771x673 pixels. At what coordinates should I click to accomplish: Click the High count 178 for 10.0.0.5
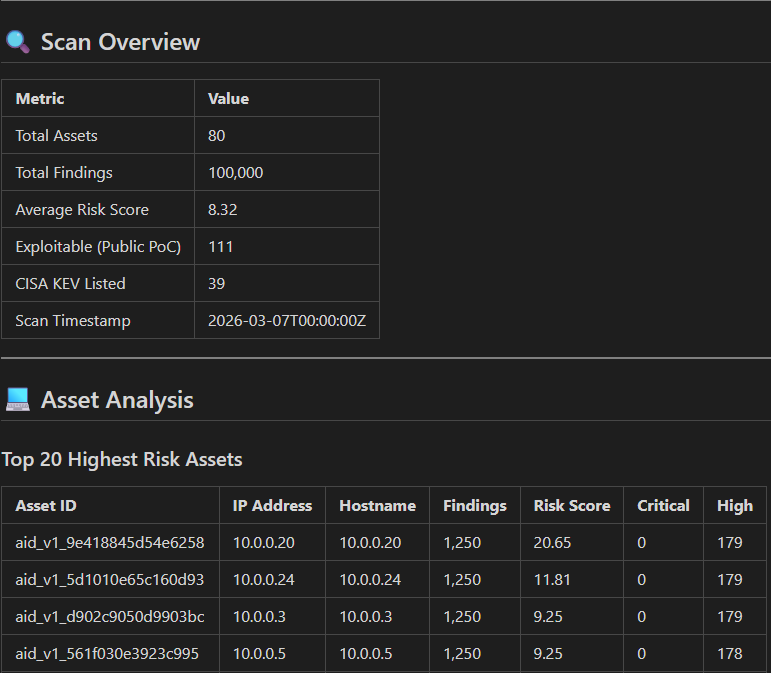coord(730,653)
